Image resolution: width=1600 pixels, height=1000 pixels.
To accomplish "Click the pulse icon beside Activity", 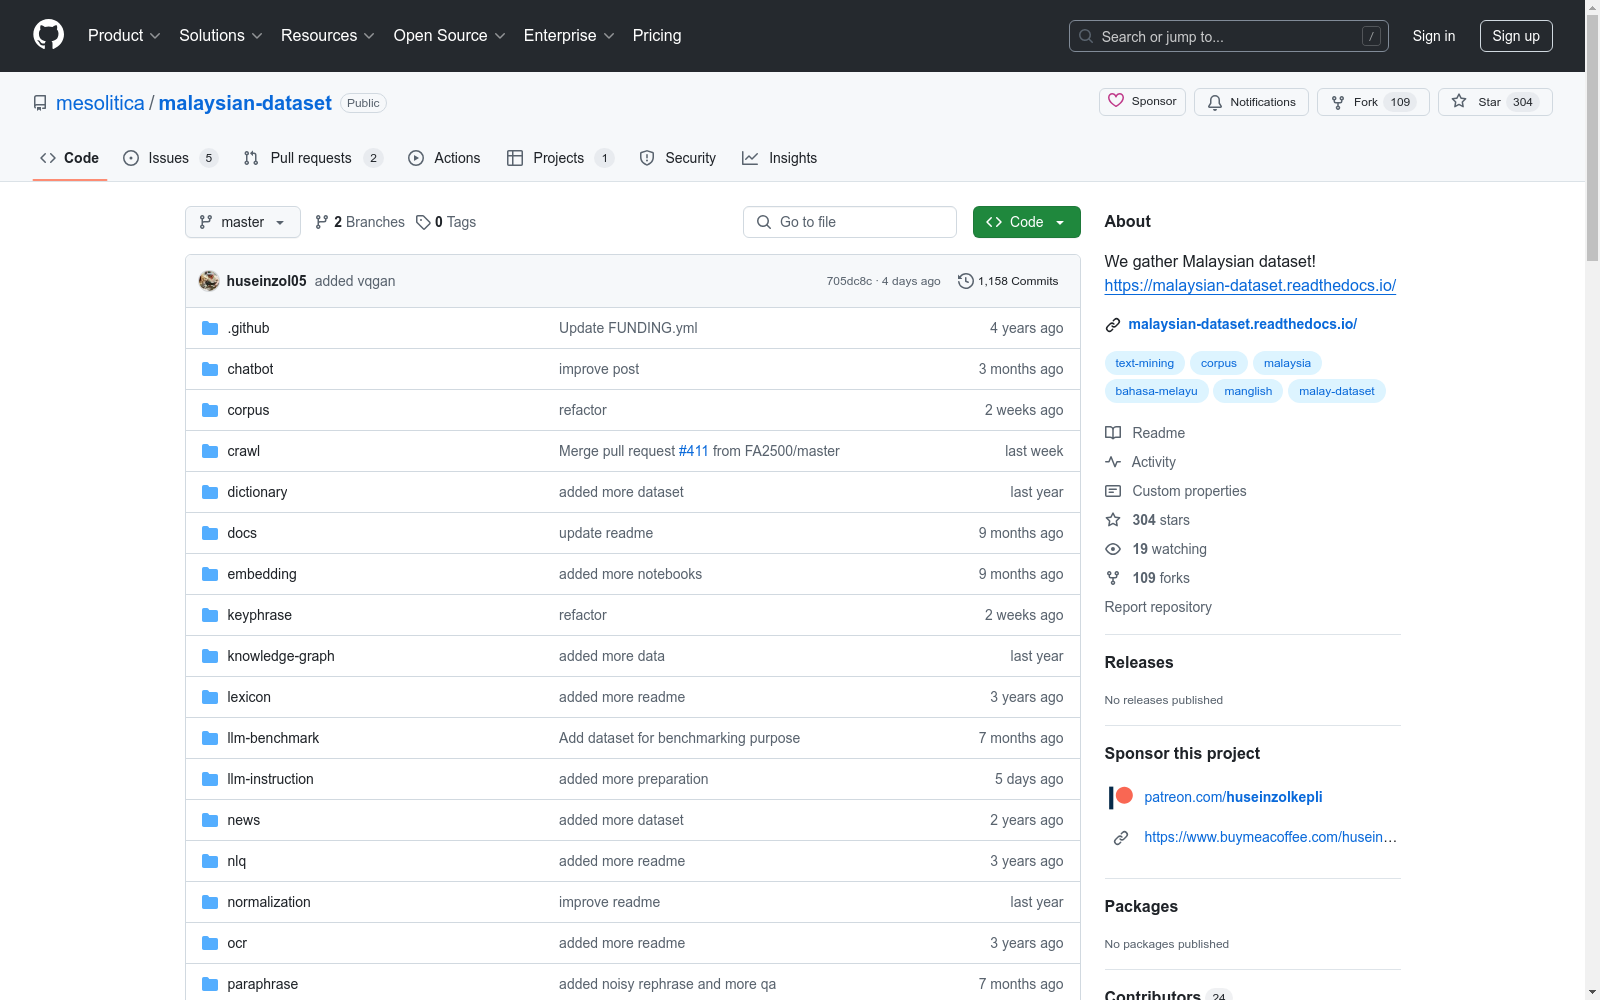I will pyautogui.click(x=1113, y=462).
